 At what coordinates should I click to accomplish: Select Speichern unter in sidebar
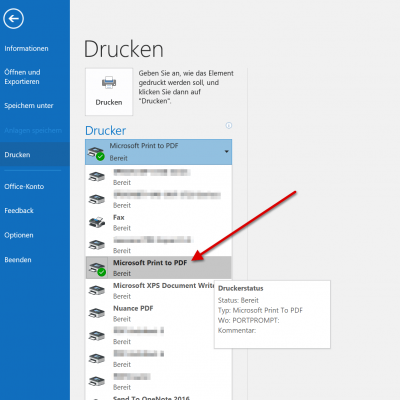(x=29, y=106)
